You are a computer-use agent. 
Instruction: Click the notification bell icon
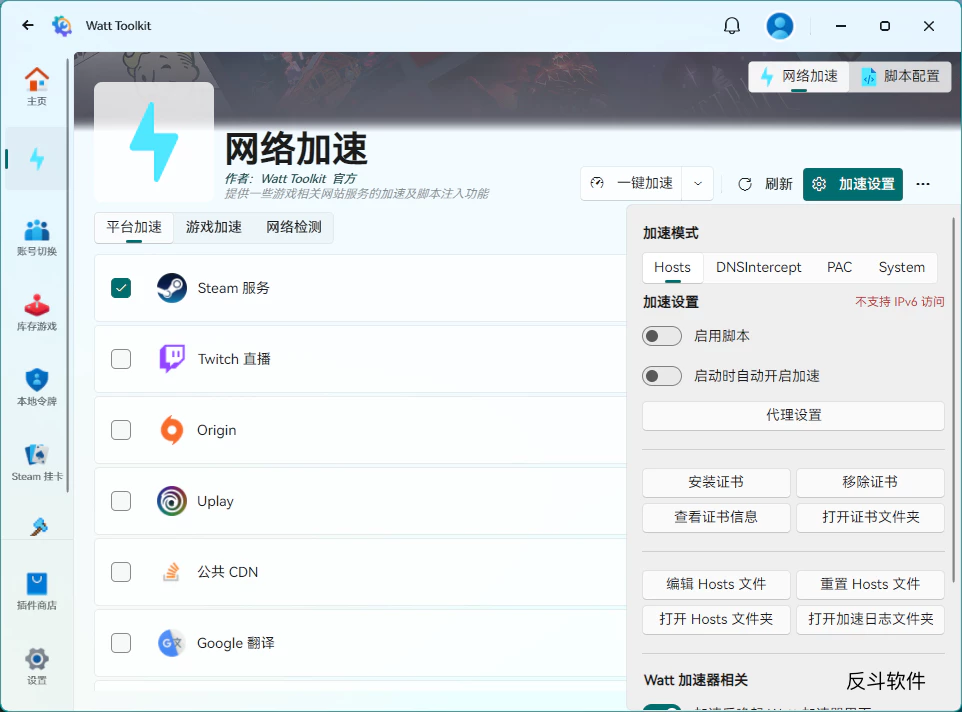(732, 26)
